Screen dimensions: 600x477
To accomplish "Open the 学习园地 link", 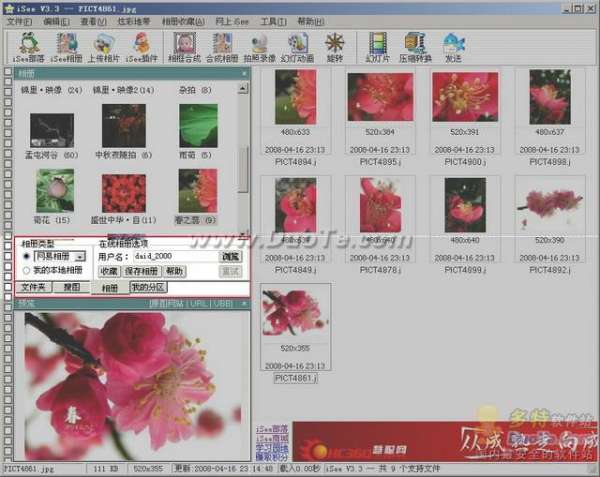I will point(272,448).
